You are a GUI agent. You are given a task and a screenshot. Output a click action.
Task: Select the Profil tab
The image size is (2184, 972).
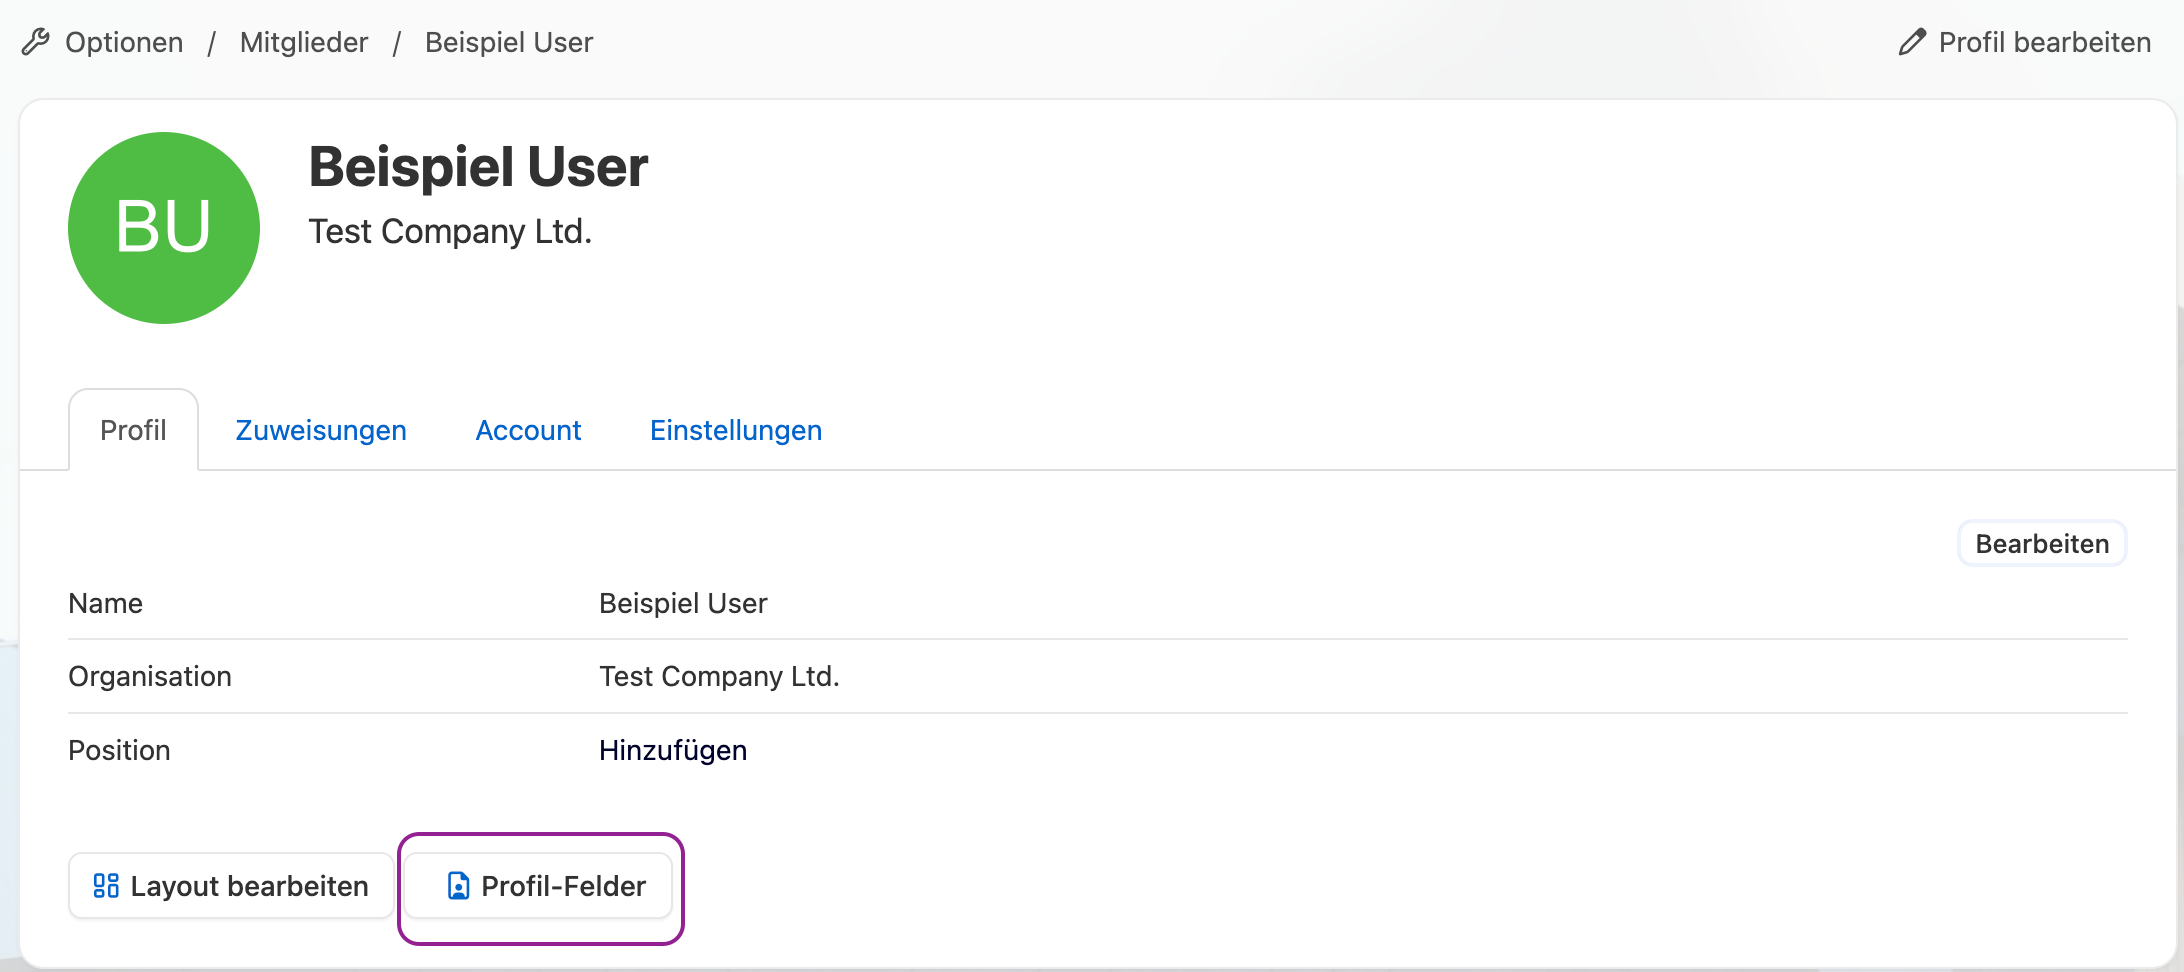click(133, 430)
